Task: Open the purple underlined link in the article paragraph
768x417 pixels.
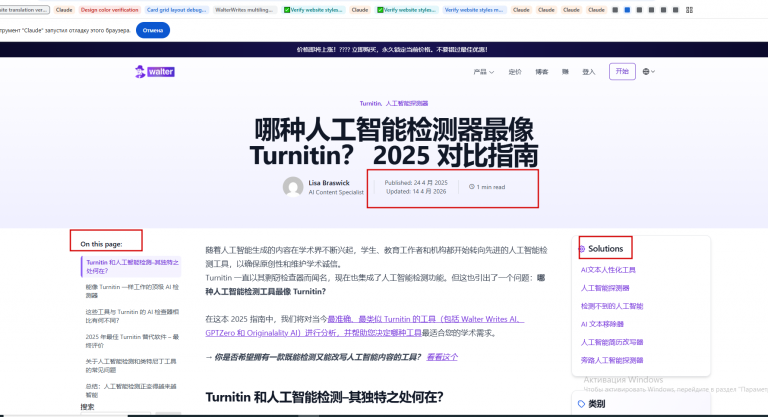Action: point(364,326)
